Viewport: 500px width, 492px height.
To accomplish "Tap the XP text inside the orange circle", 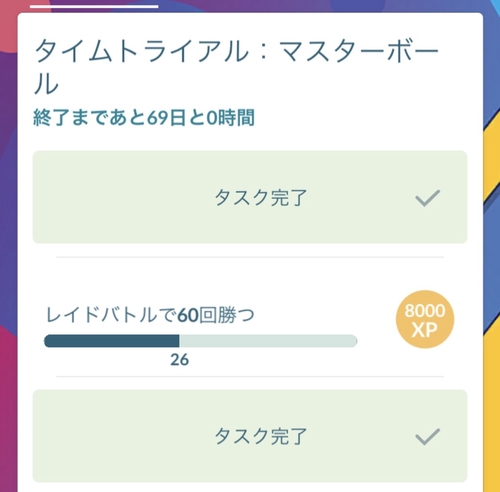I will click(424, 330).
